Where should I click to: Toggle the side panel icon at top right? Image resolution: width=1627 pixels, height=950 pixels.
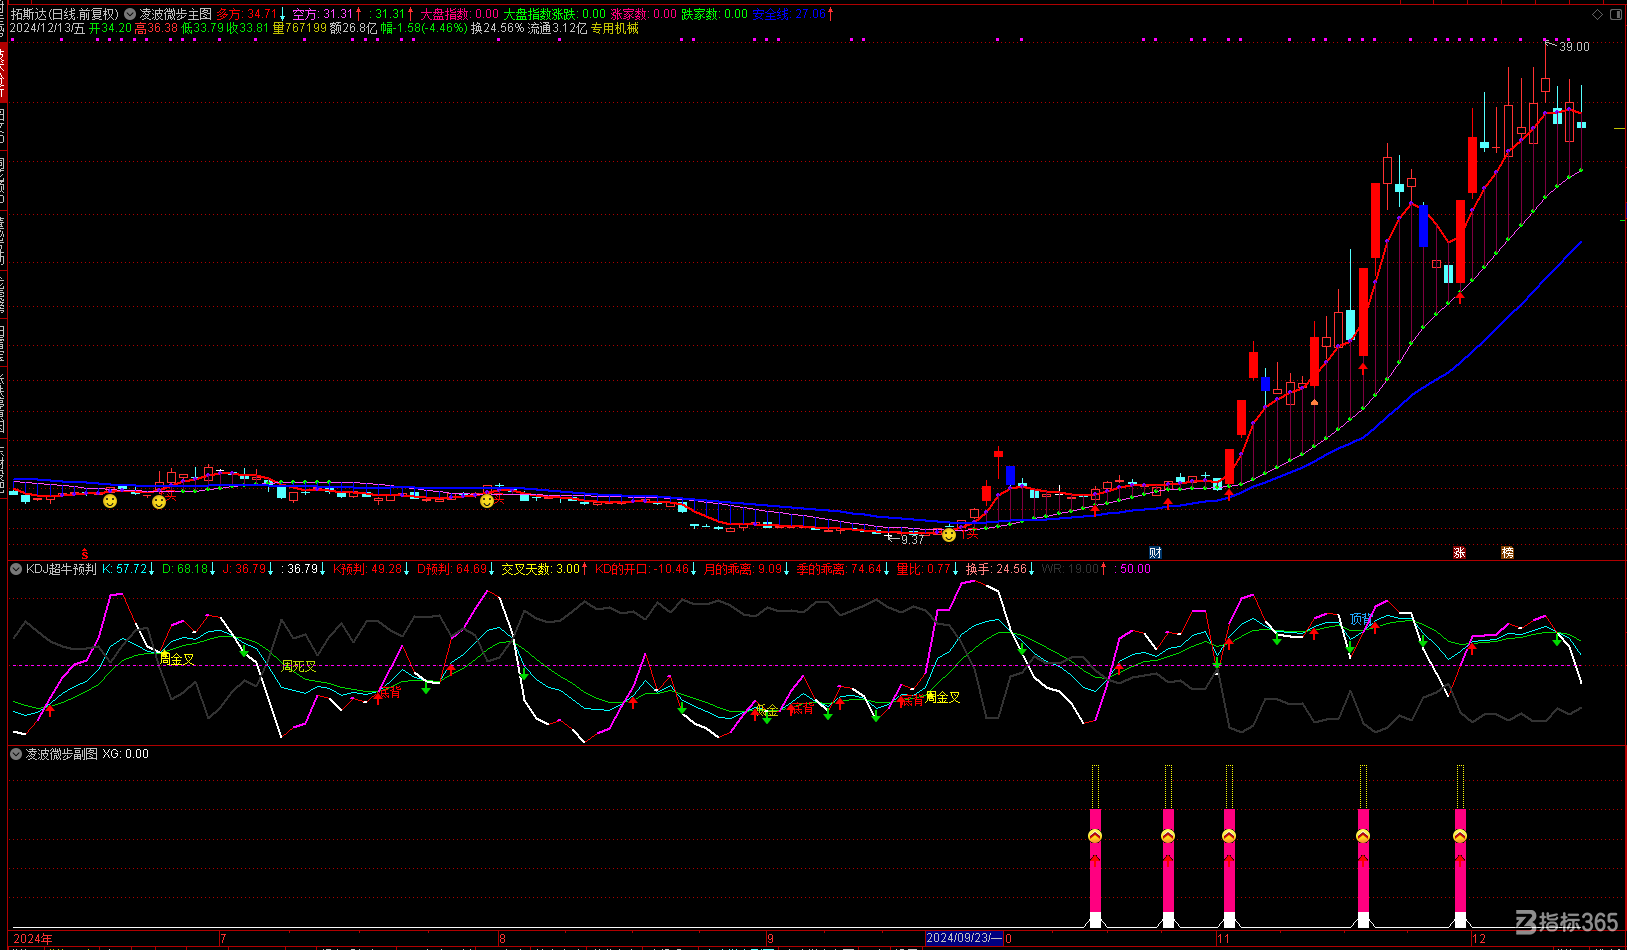tap(1616, 14)
